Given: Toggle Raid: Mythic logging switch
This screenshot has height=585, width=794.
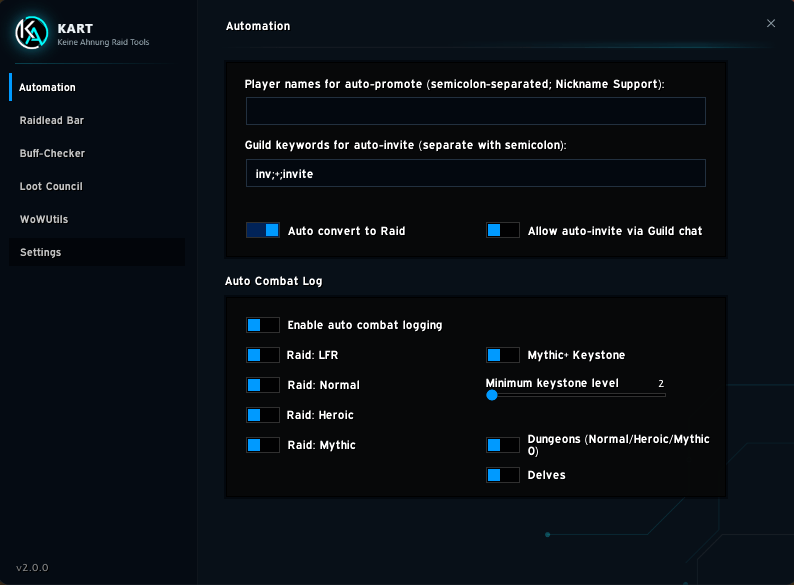Looking at the screenshot, I should click(263, 445).
